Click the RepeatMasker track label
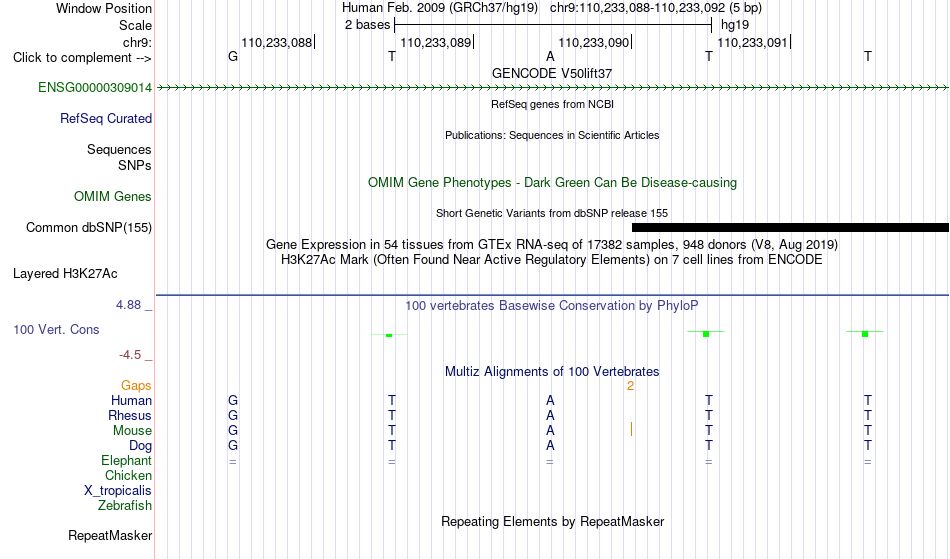This screenshot has height=559, width=950. (110, 535)
